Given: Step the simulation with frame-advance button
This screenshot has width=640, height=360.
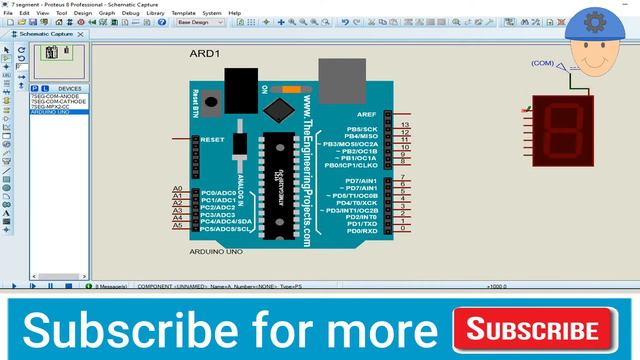Looking at the screenshot, I should (x=33, y=286).
